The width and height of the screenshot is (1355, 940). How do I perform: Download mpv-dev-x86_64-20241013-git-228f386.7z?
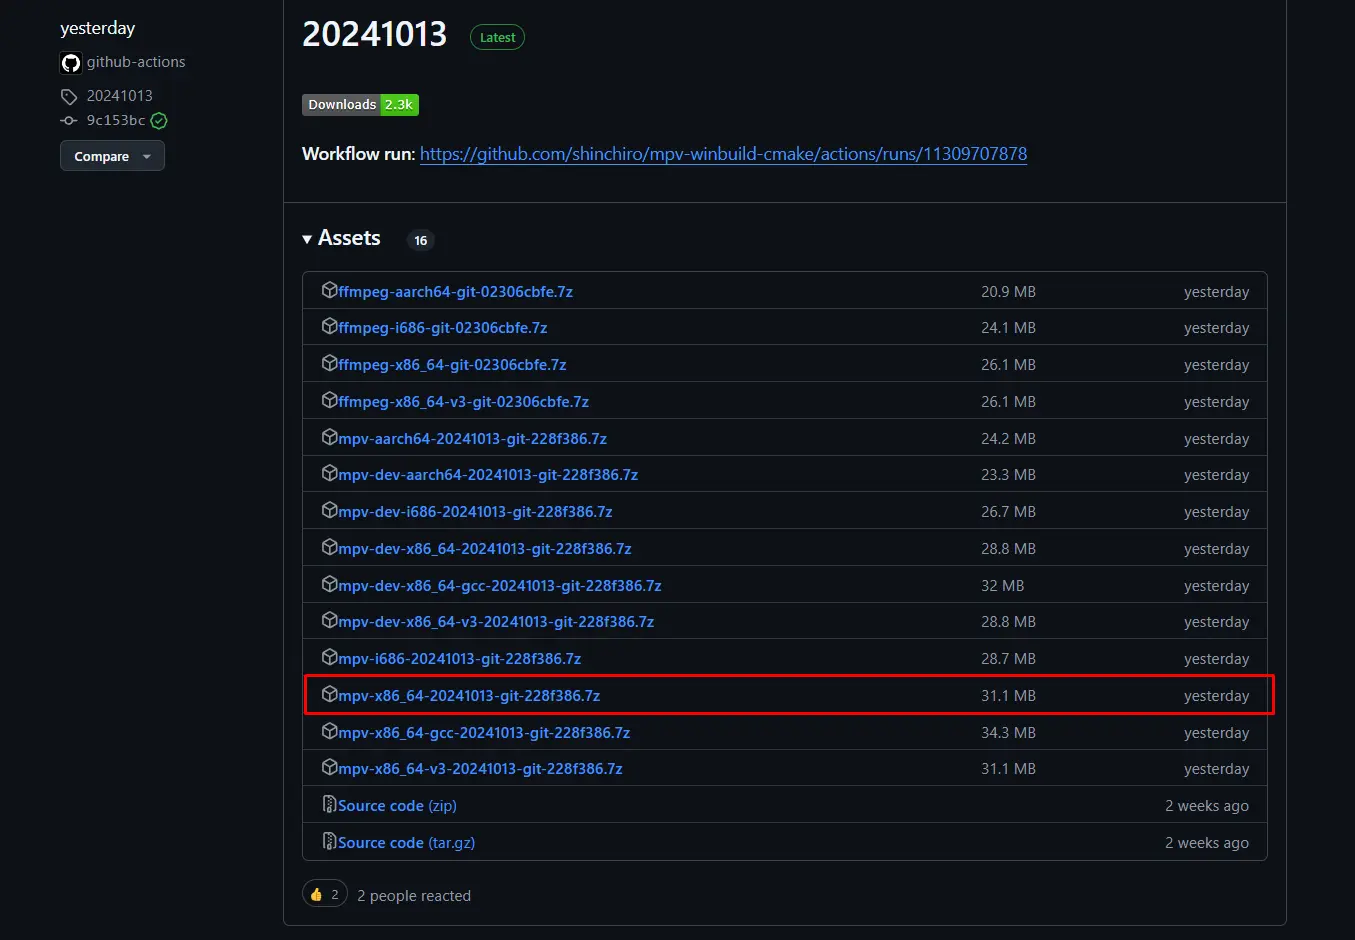coord(485,549)
